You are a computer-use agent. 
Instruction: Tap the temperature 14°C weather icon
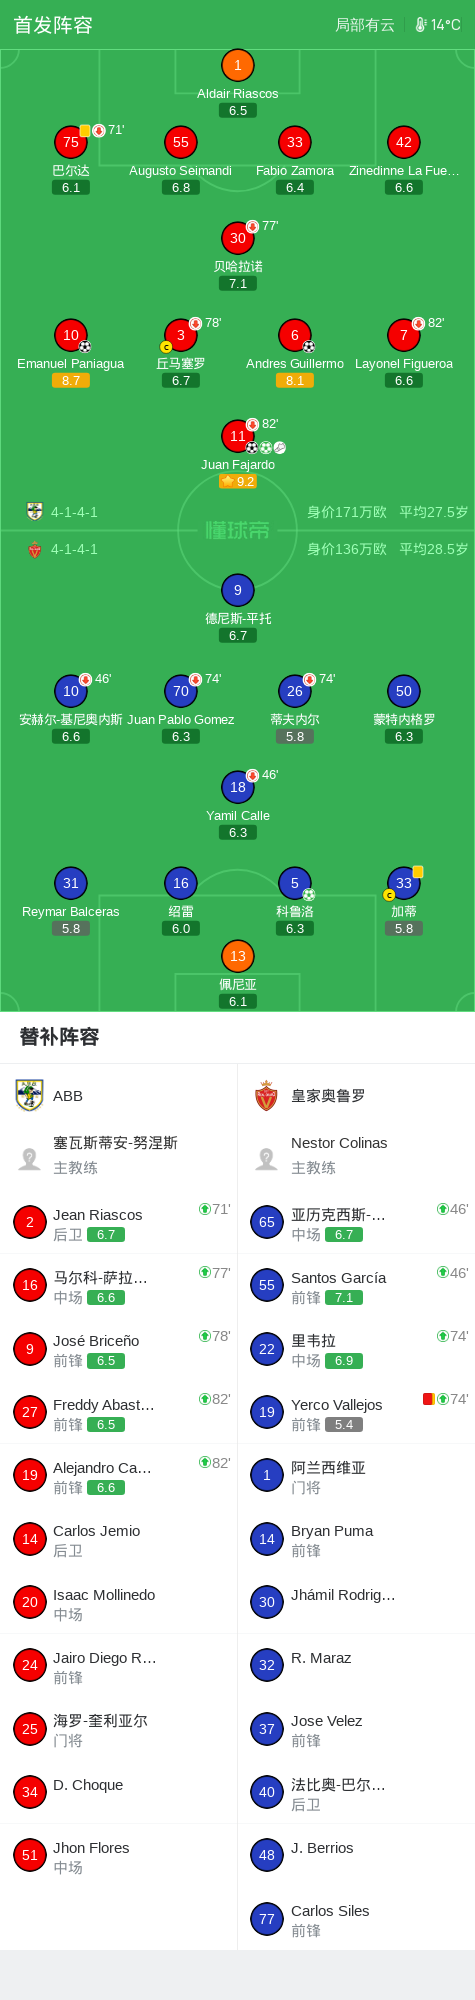(x=421, y=24)
